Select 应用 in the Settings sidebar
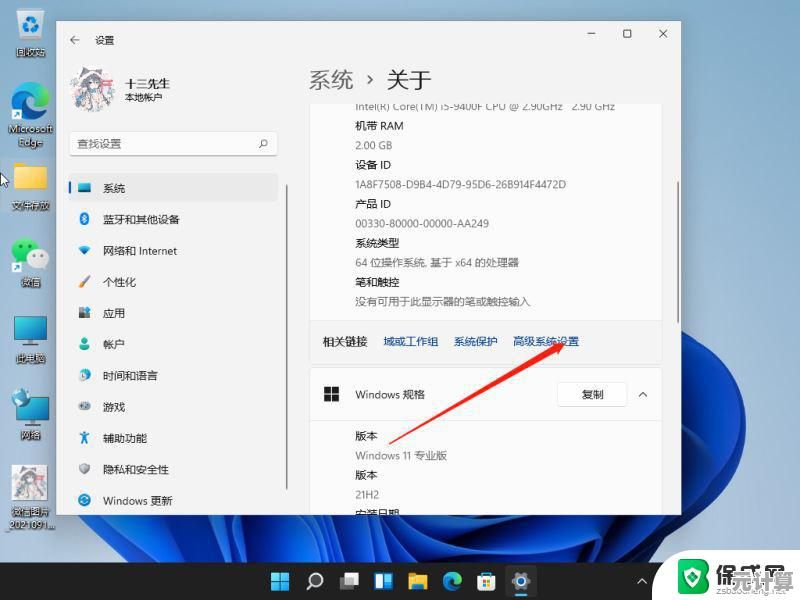Screen dimensions: 800x600 [x=113, y=313]
